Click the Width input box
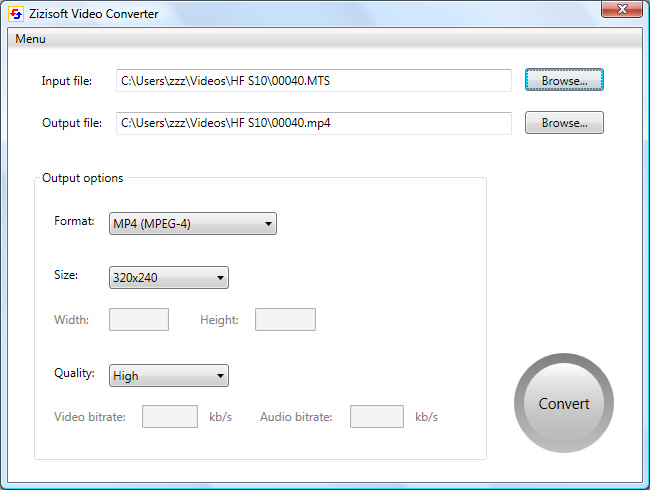The image size is (650, 490). point(139,320)
